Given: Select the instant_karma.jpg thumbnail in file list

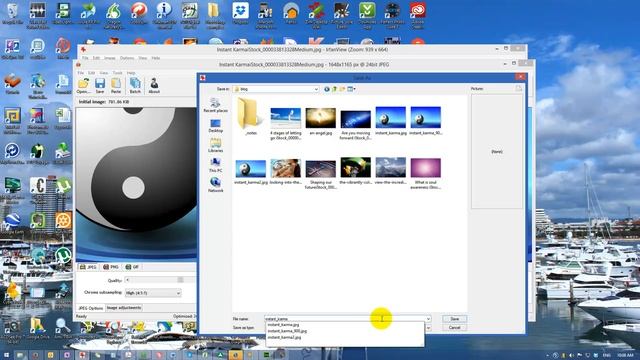Looking at the screenshot, I should click(x=391, y=121).
